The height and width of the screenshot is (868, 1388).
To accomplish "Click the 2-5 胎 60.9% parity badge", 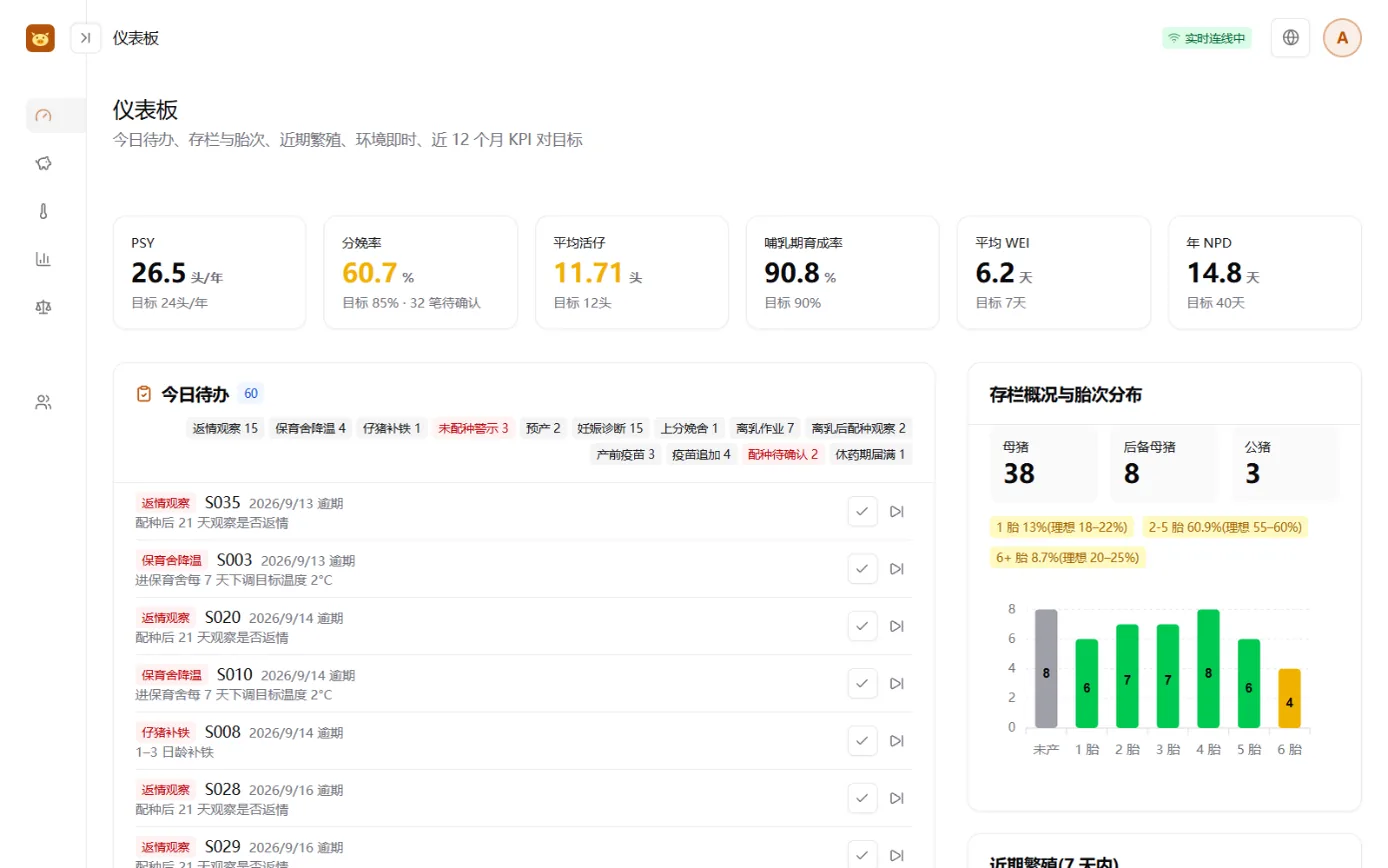I will pos(1224,527).
